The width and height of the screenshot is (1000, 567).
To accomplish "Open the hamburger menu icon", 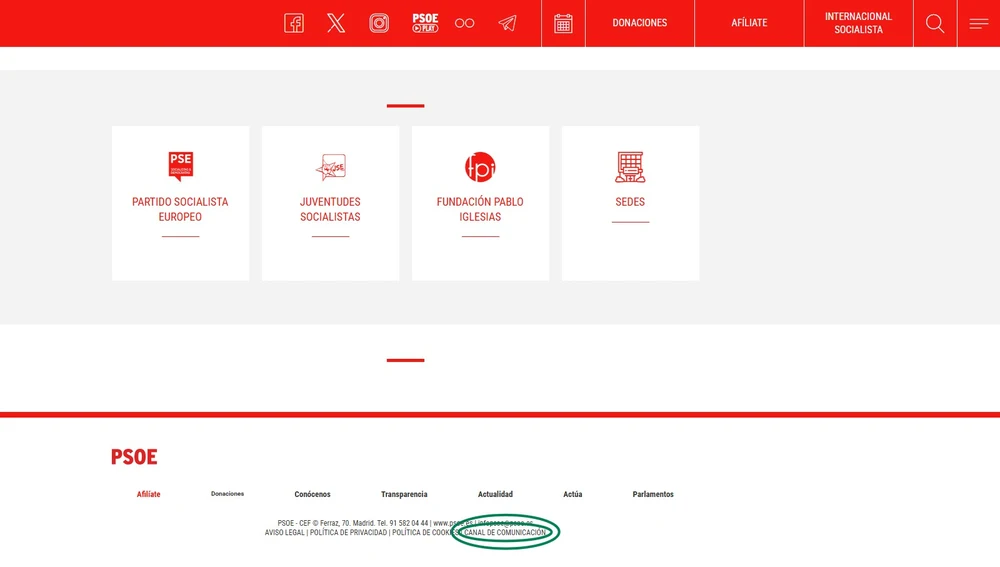I will coord(979,24).
